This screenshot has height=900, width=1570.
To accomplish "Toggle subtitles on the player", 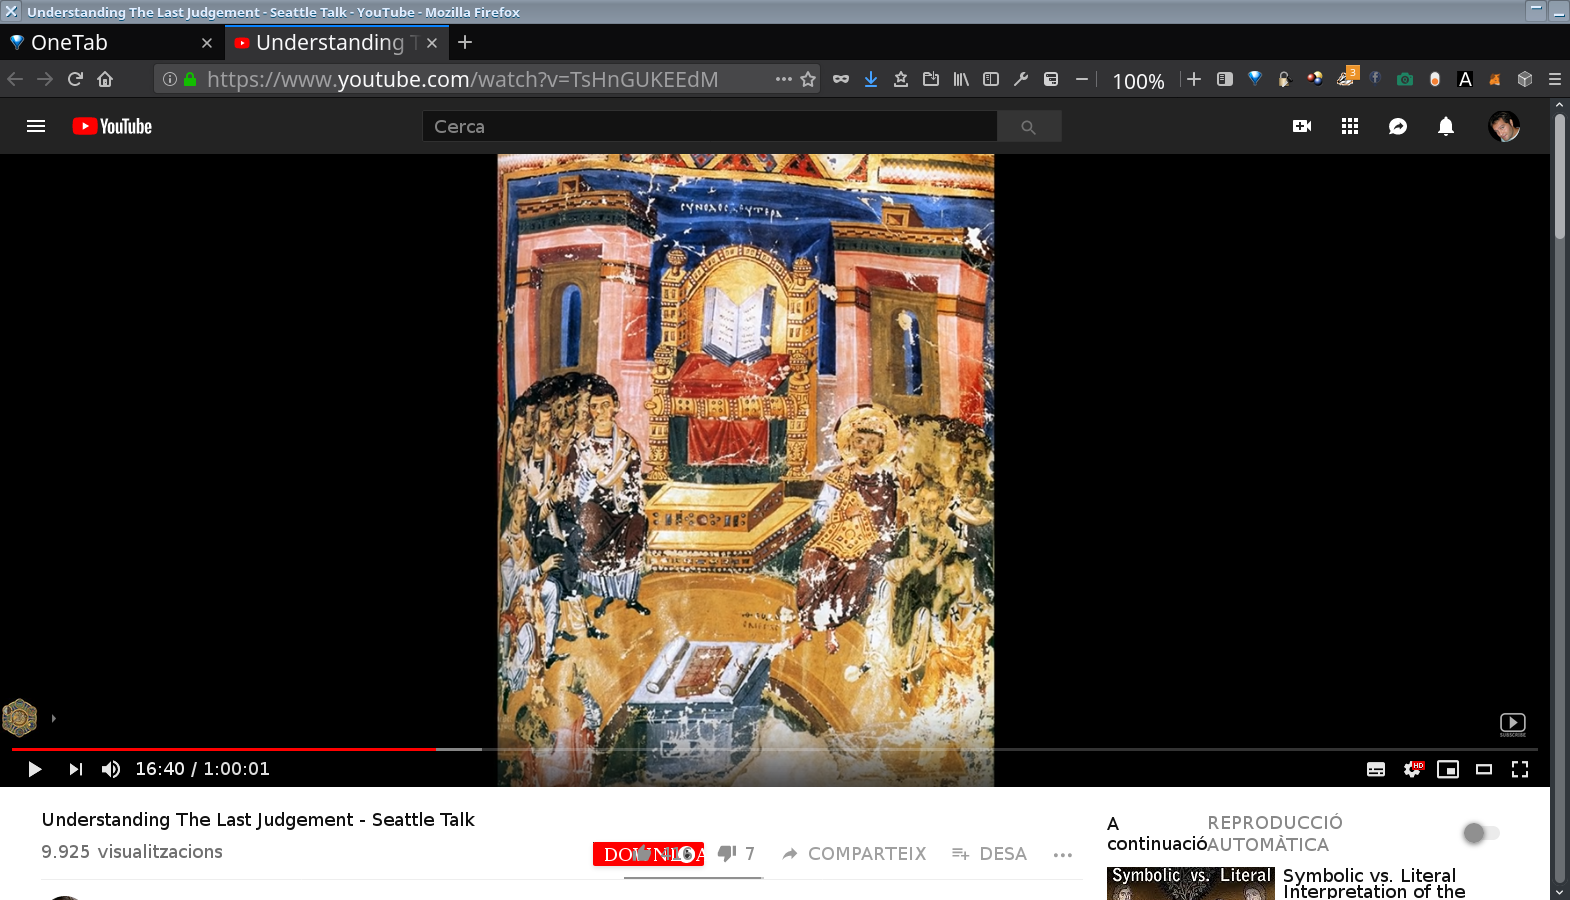I will click(x=1376, y=769).
